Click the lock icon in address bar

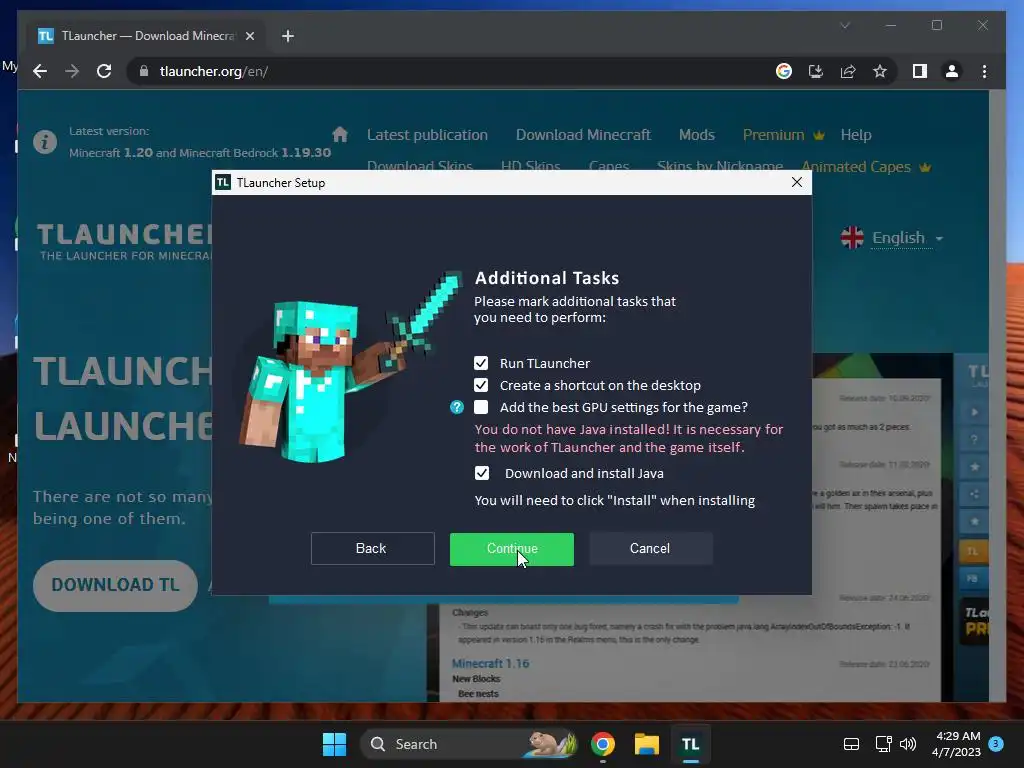click(144, 71)
